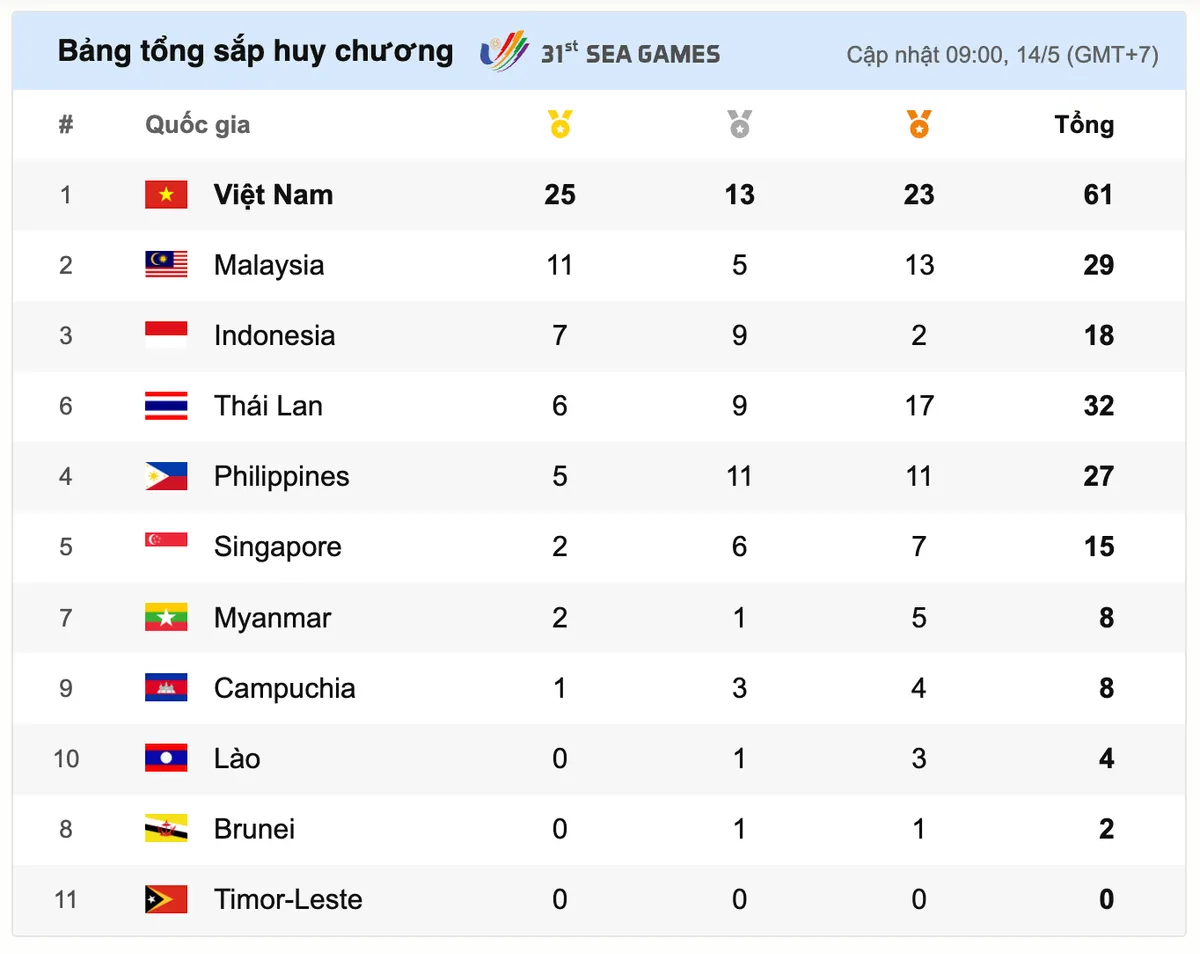Click the Philippines flag icon
1200x954 pixels.
[166, 476]
